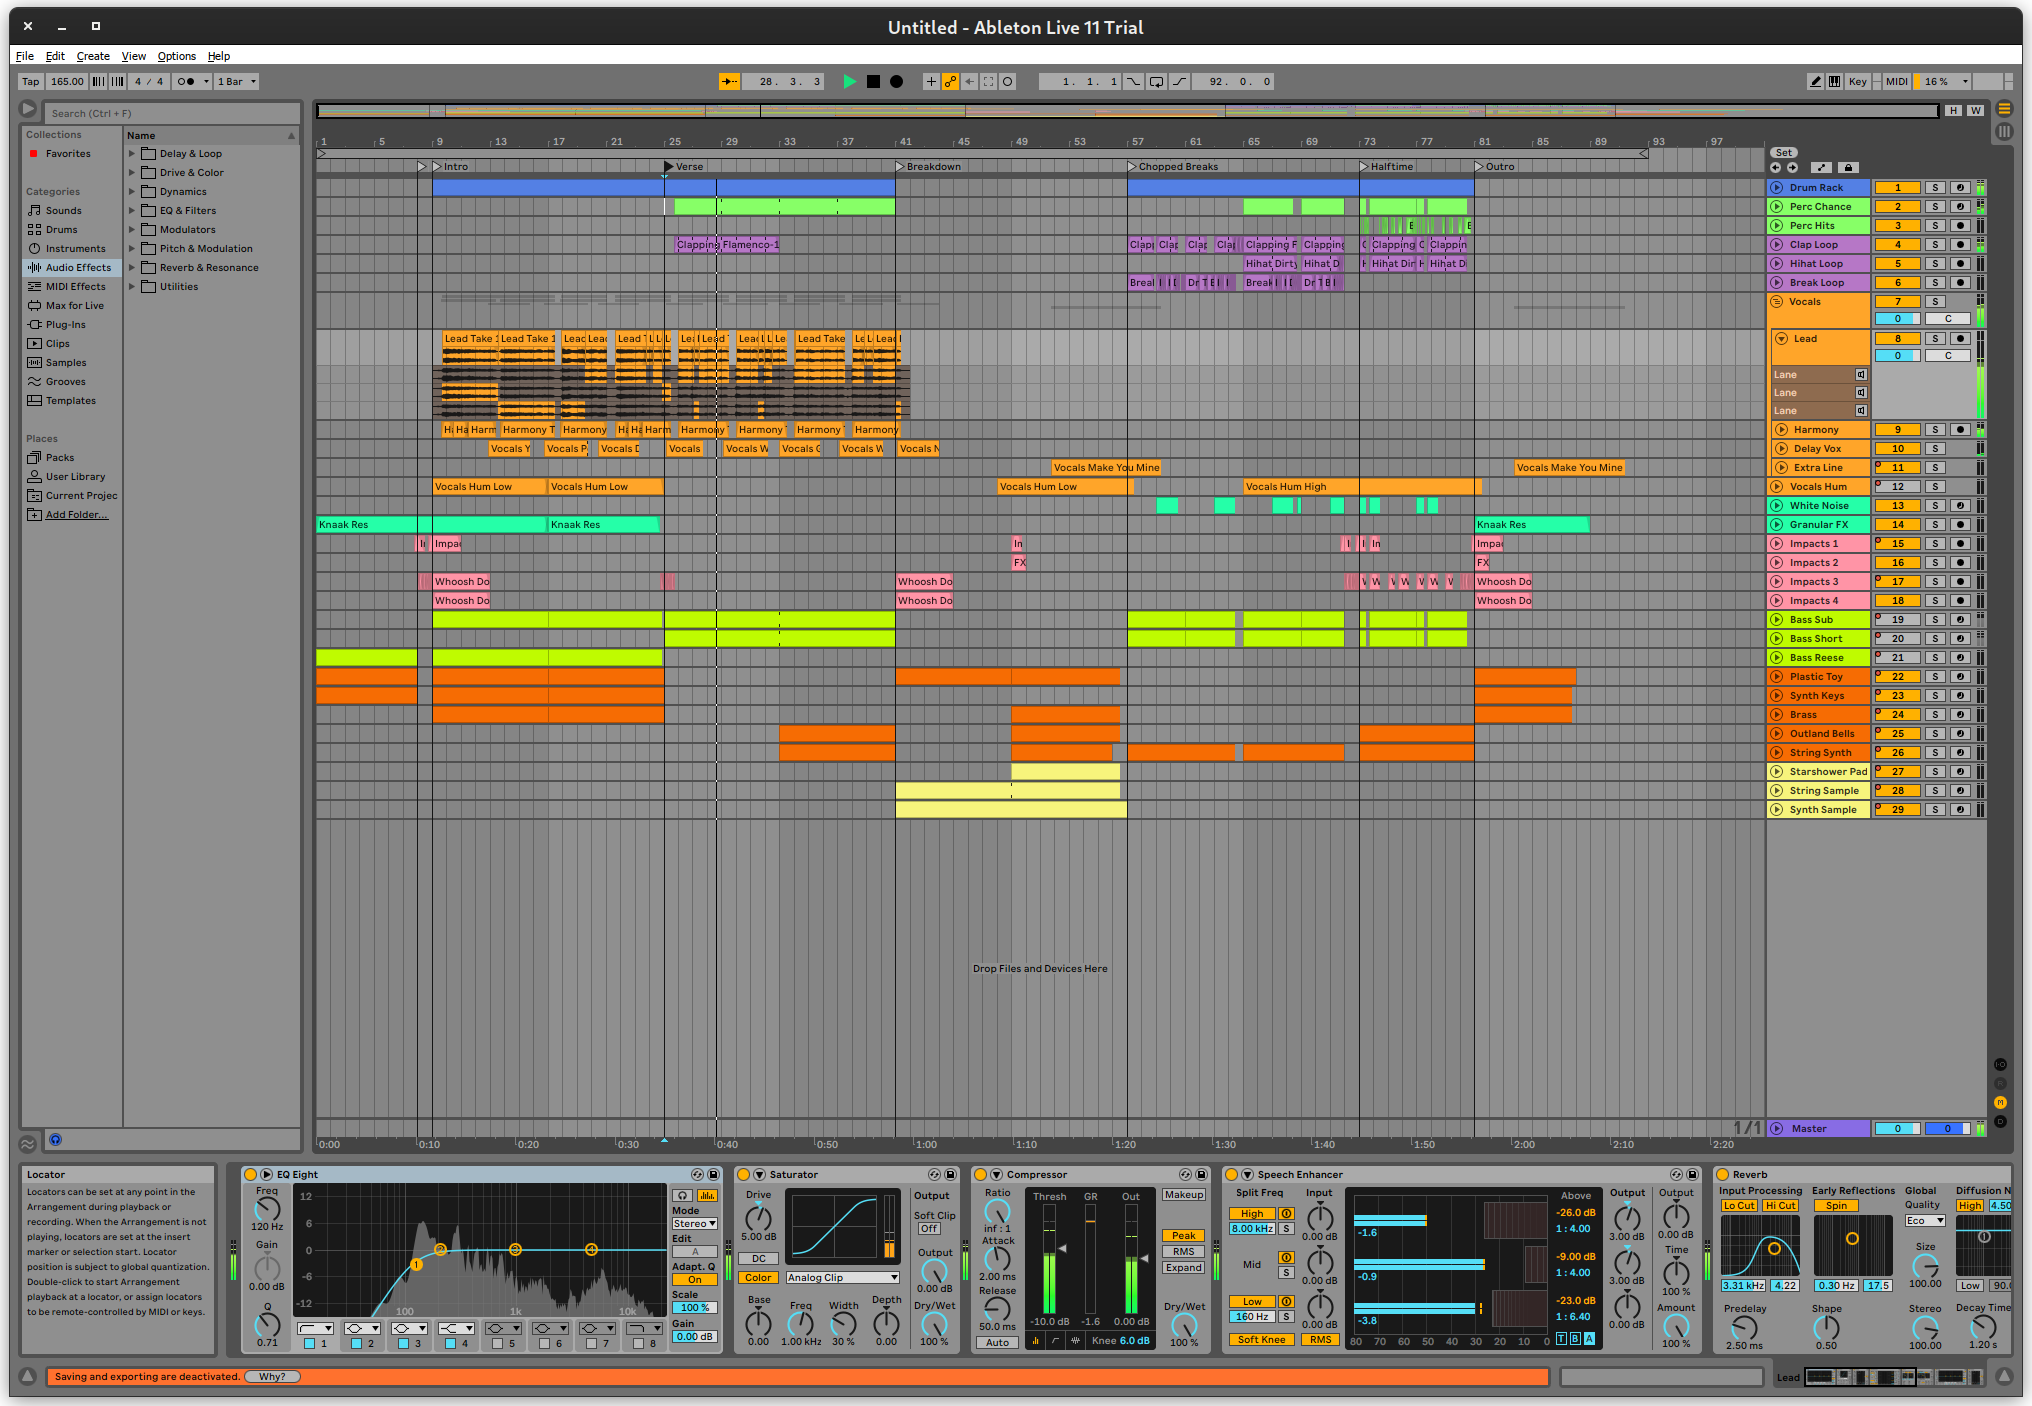Enable the Automation Arm button
Viewport: 2032px width, 1406px height.
pos(951,82)
